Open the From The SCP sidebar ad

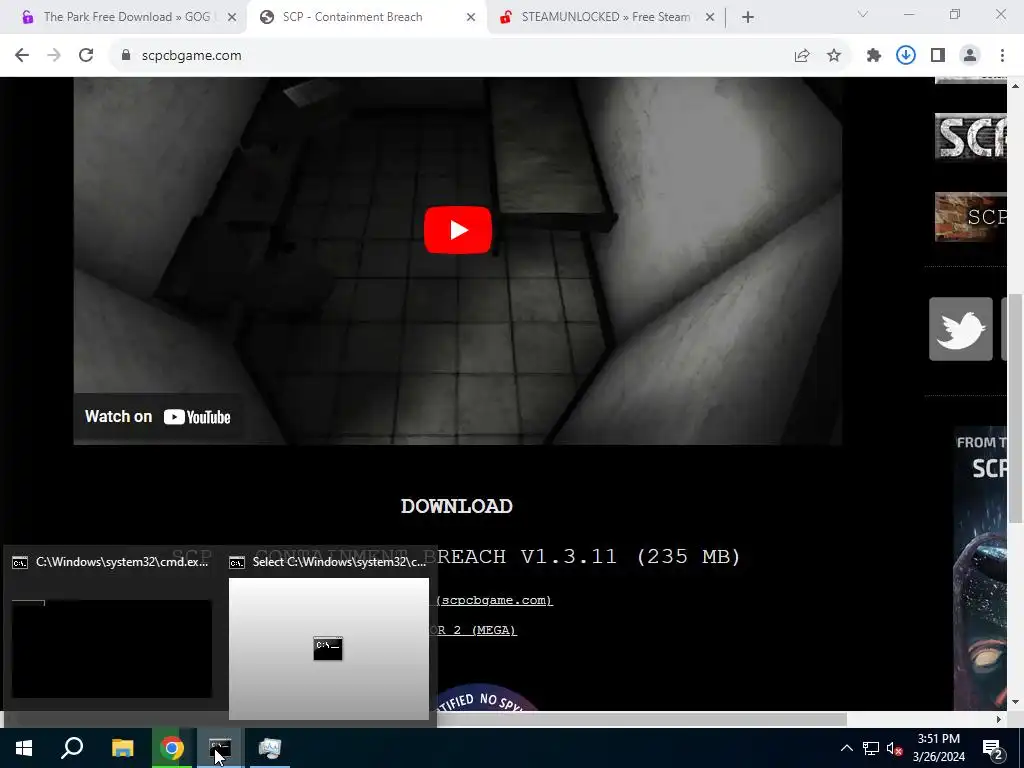pos(980,568)
